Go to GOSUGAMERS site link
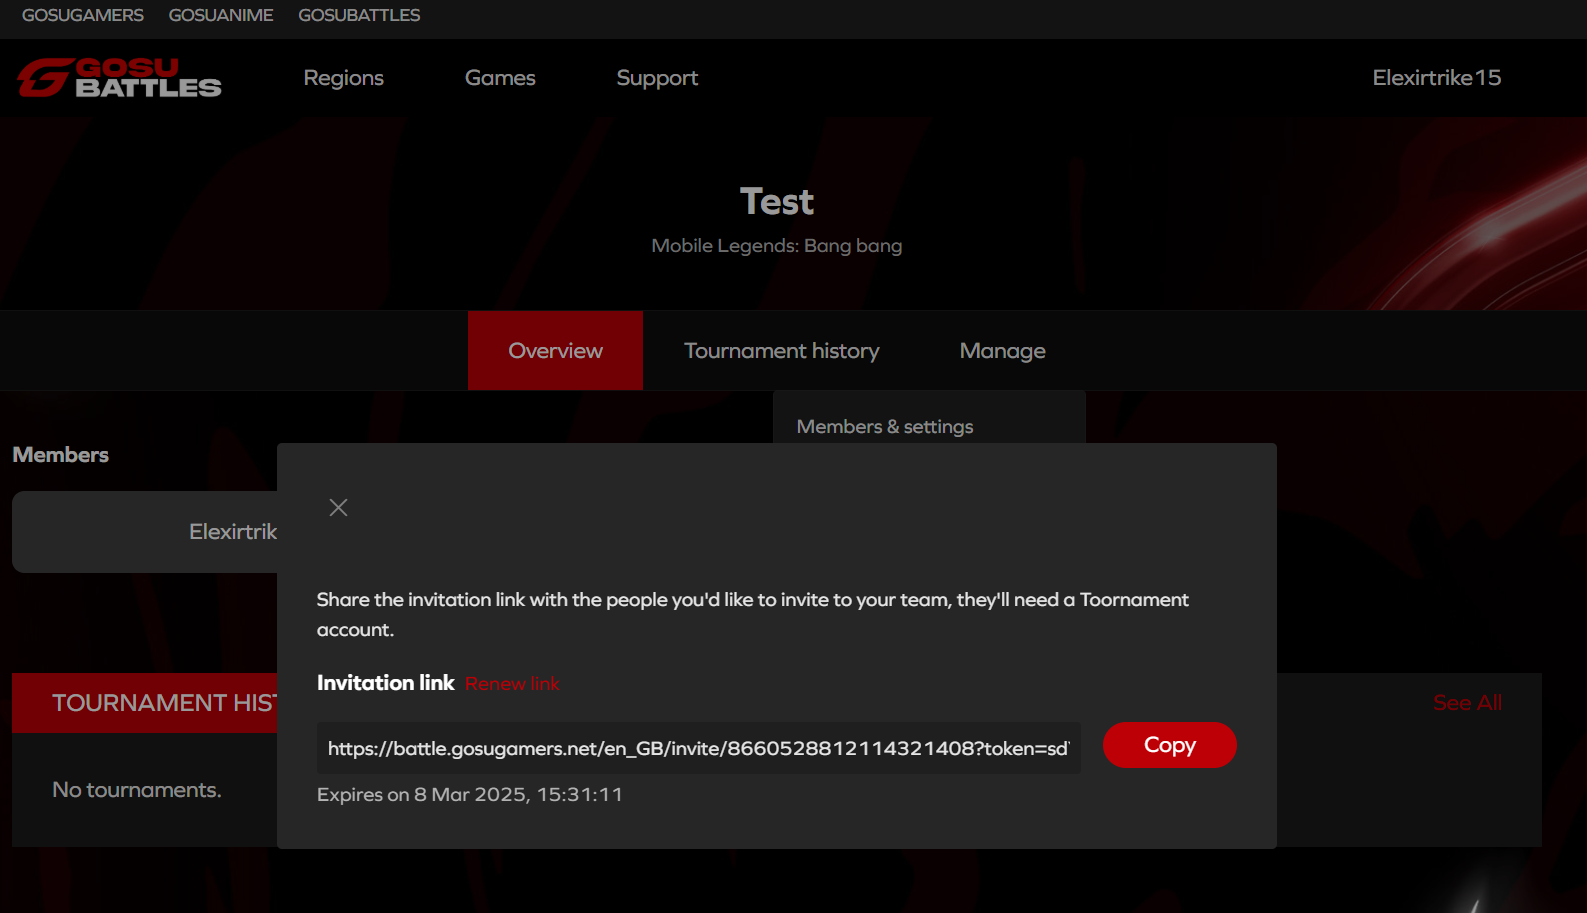Screen dimensions: 1587x913 [83, 16]
